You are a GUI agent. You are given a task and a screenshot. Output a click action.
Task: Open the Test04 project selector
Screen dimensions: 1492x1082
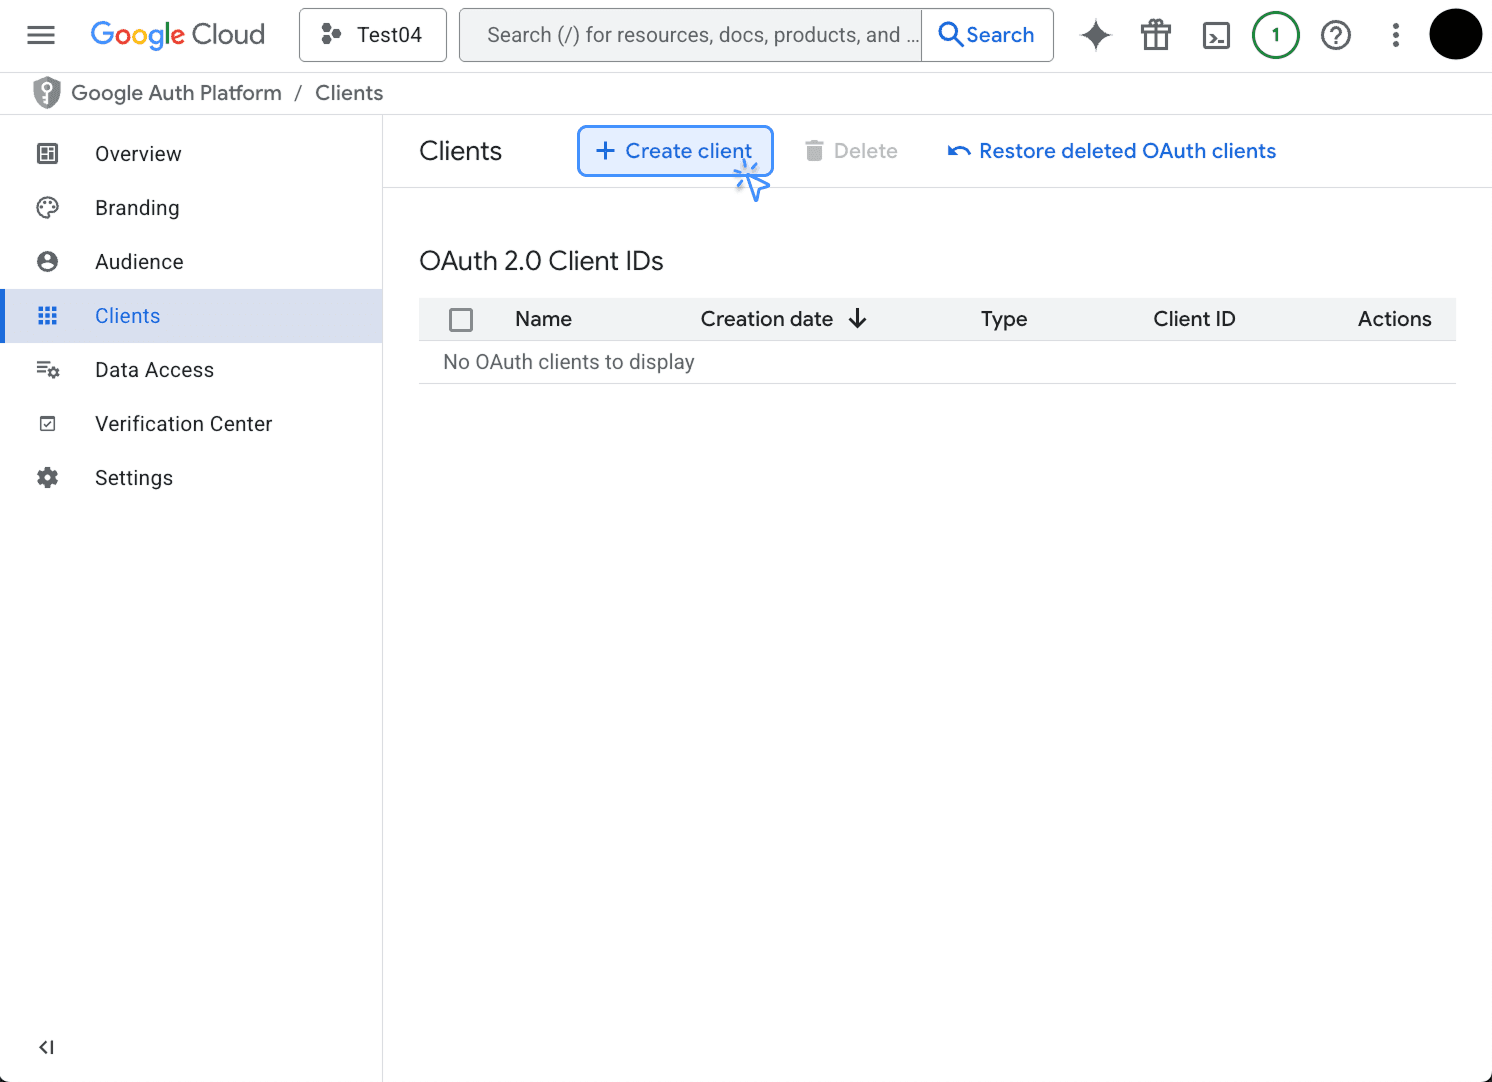point(373,35)
